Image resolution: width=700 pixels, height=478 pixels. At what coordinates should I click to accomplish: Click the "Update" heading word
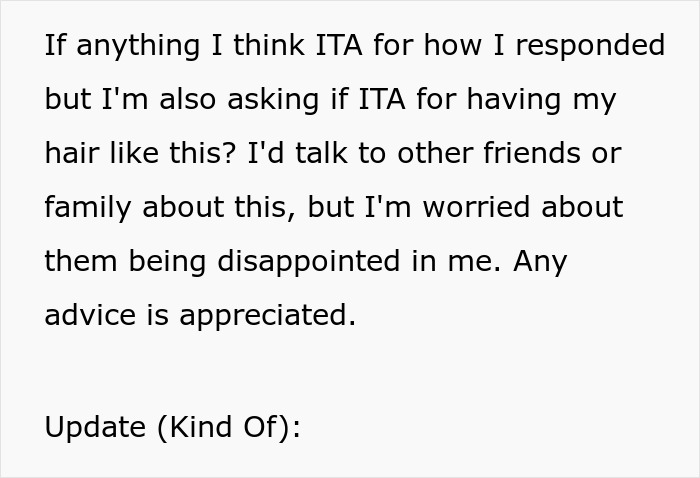95,428
